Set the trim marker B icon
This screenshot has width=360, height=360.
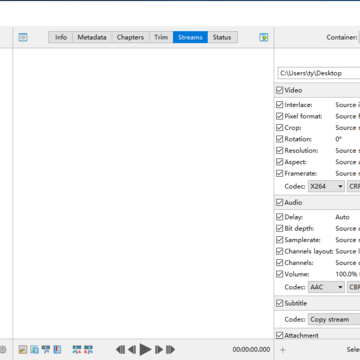point(88,349)
